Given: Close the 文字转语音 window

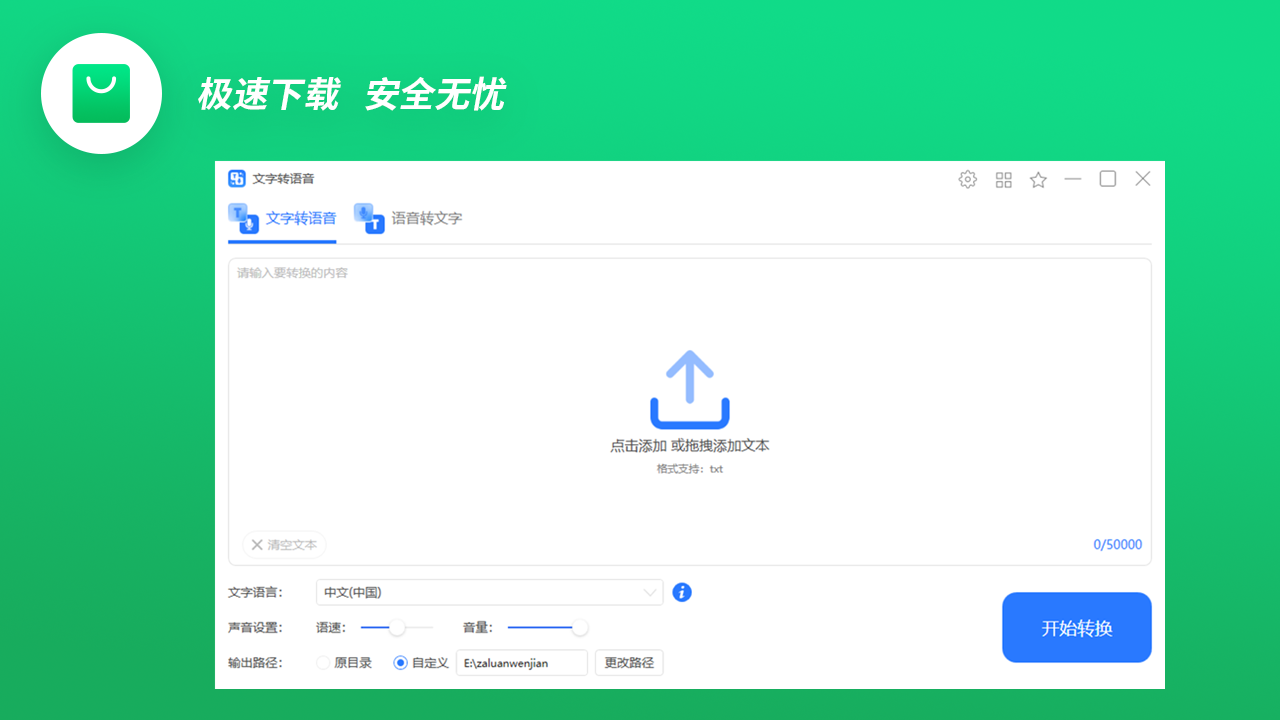Looking at the screenshot, I should coord(1143,179).
